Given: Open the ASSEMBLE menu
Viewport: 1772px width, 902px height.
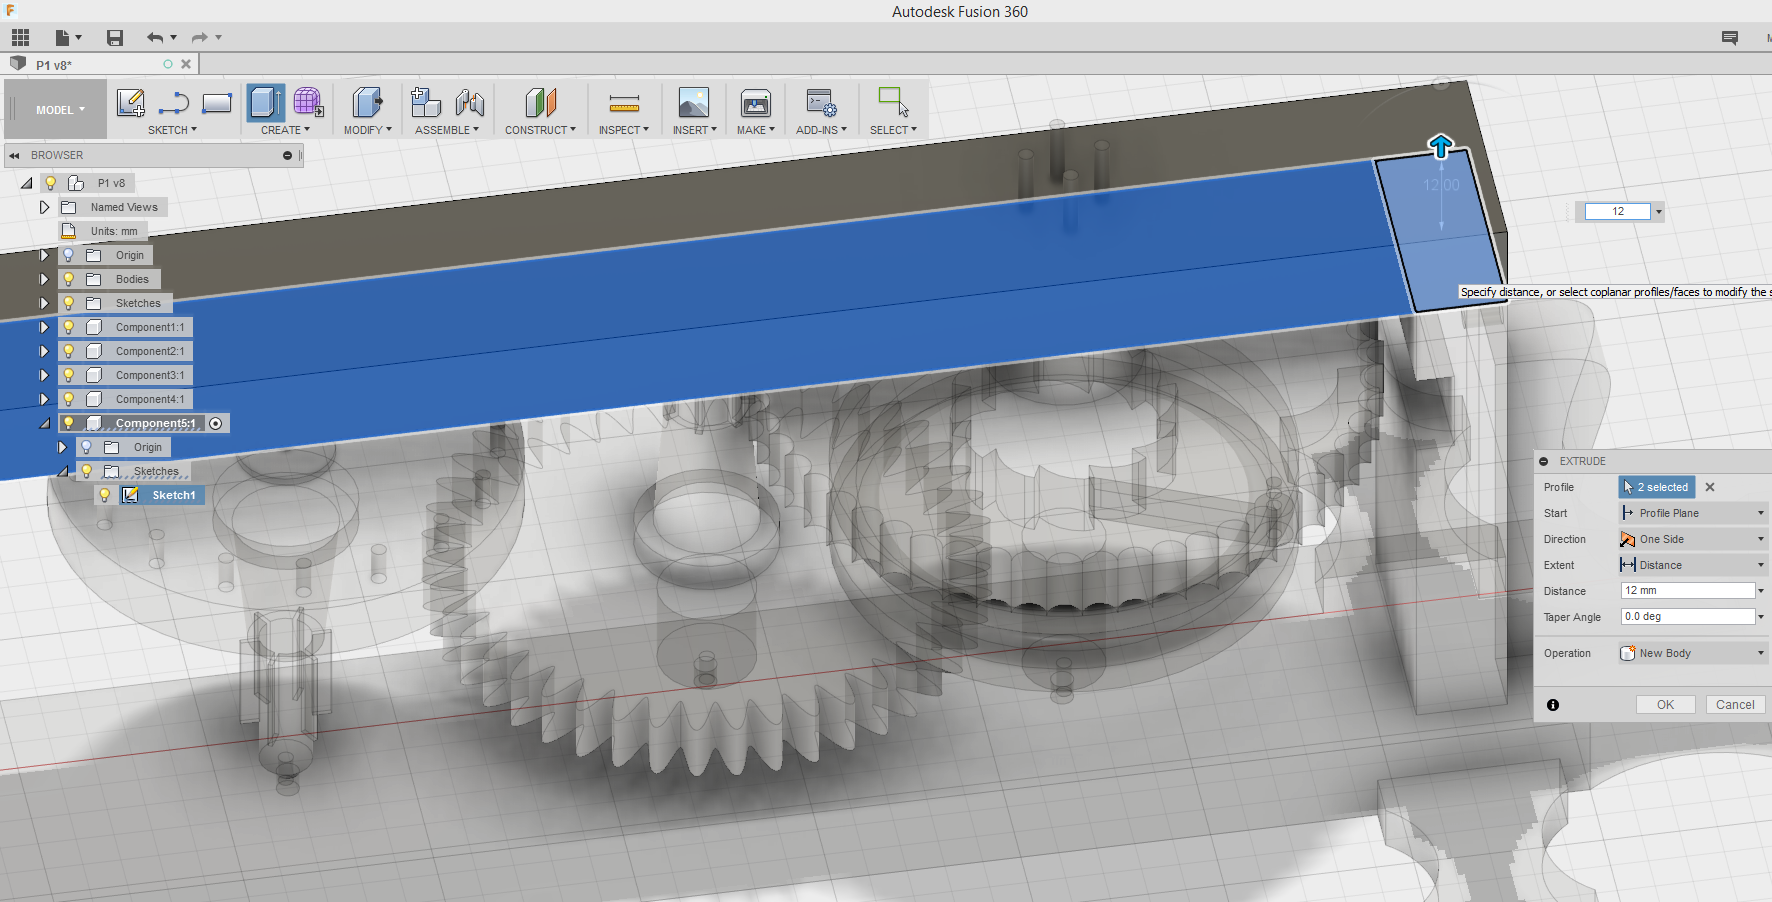Looking at the screenshot, I should pyautogui.click(x=447, y=130).
